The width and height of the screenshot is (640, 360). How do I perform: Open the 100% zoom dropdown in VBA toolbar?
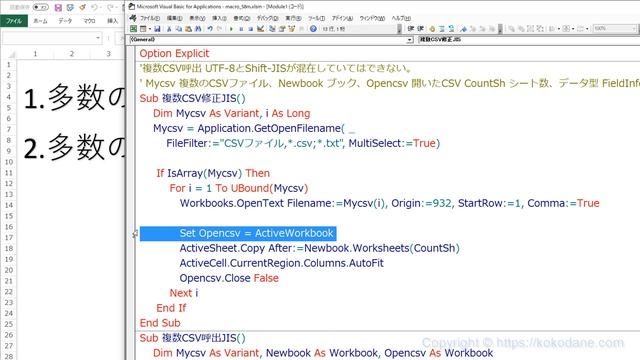click(634, 29)
